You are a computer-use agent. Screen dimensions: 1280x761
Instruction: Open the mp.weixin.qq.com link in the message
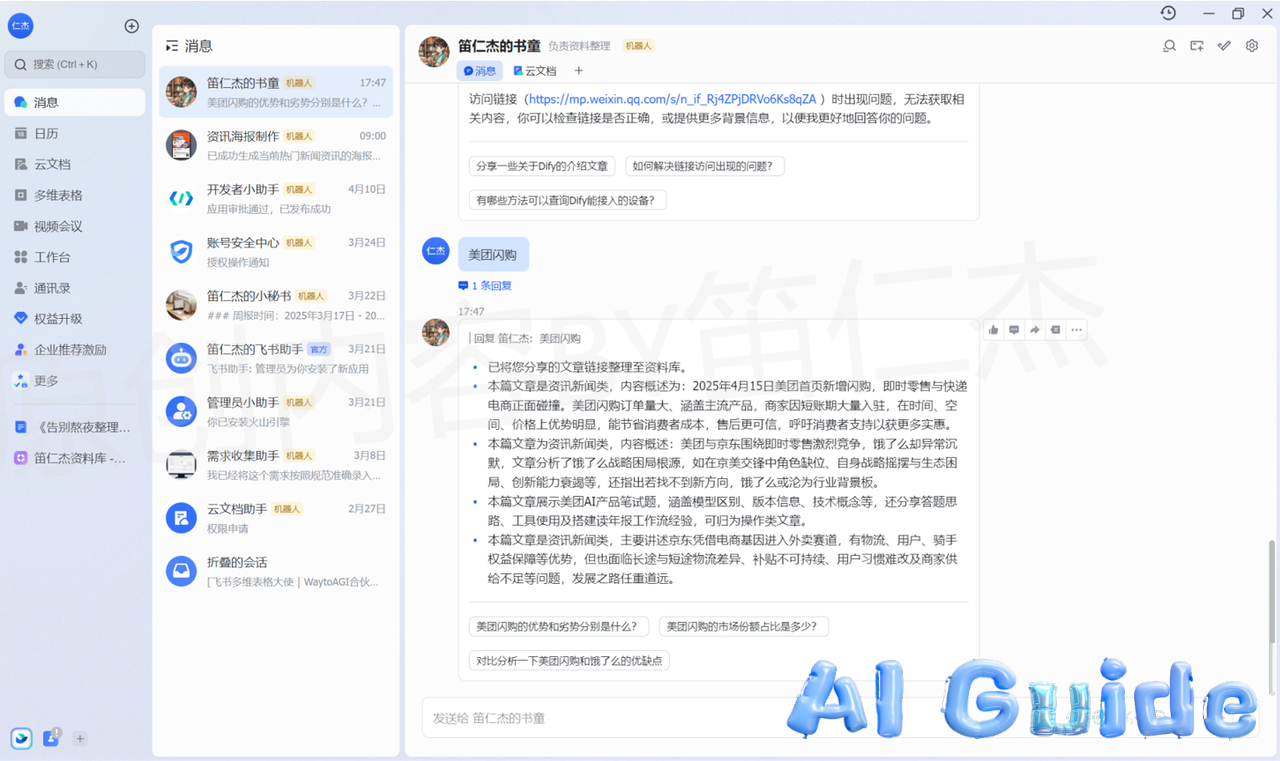(672, 99)
